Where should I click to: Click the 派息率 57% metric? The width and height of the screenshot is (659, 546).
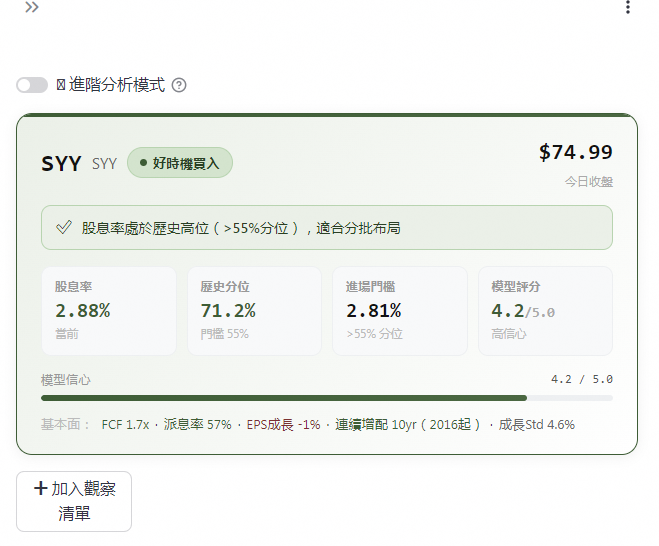(x=198, y=425)
